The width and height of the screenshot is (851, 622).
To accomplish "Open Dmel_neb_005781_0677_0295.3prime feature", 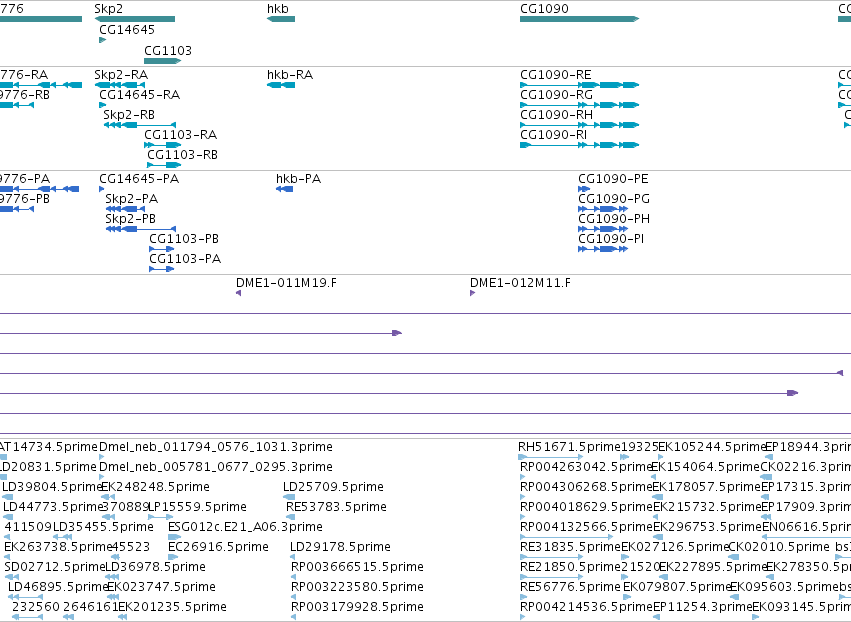I will click(216, 467).
